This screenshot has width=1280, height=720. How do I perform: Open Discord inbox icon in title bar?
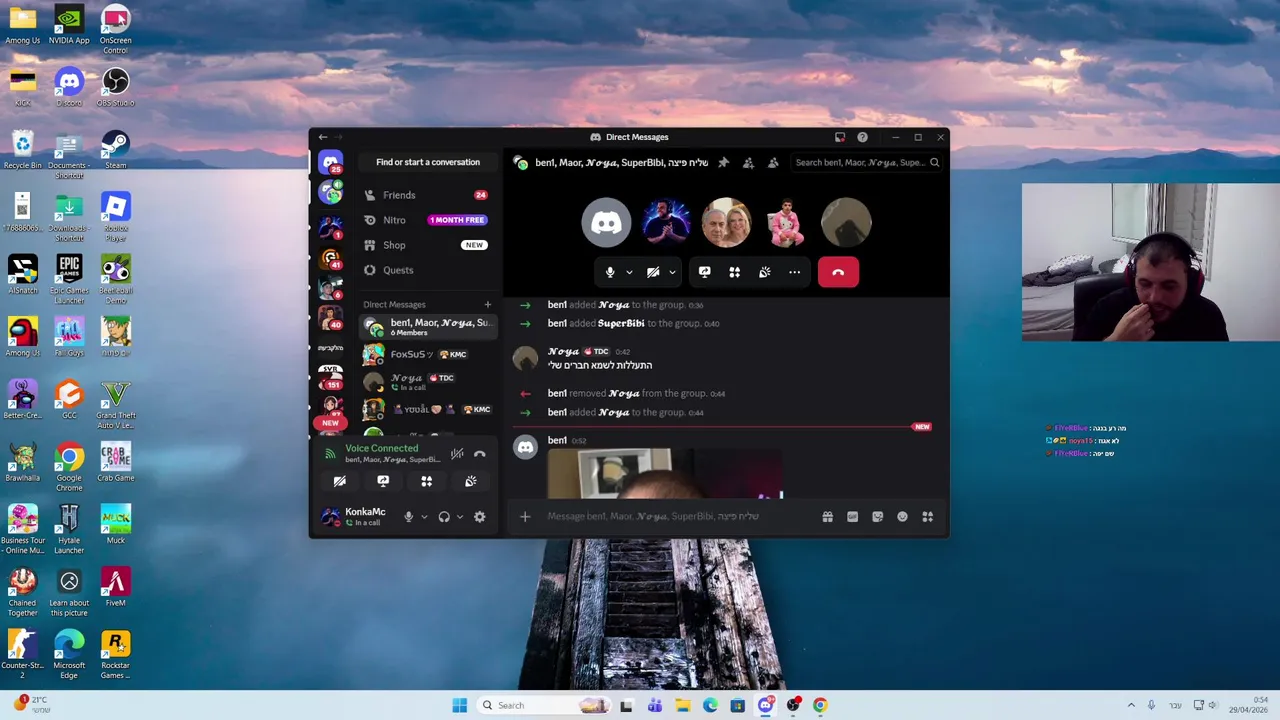(840, 137)
